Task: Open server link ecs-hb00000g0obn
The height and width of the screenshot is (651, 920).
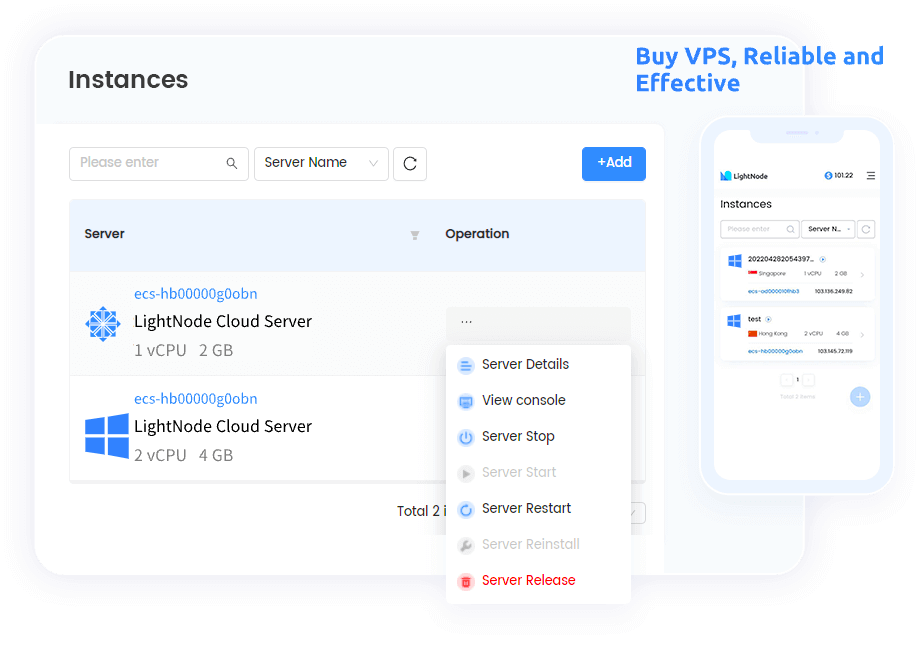Action: point(195,293)
